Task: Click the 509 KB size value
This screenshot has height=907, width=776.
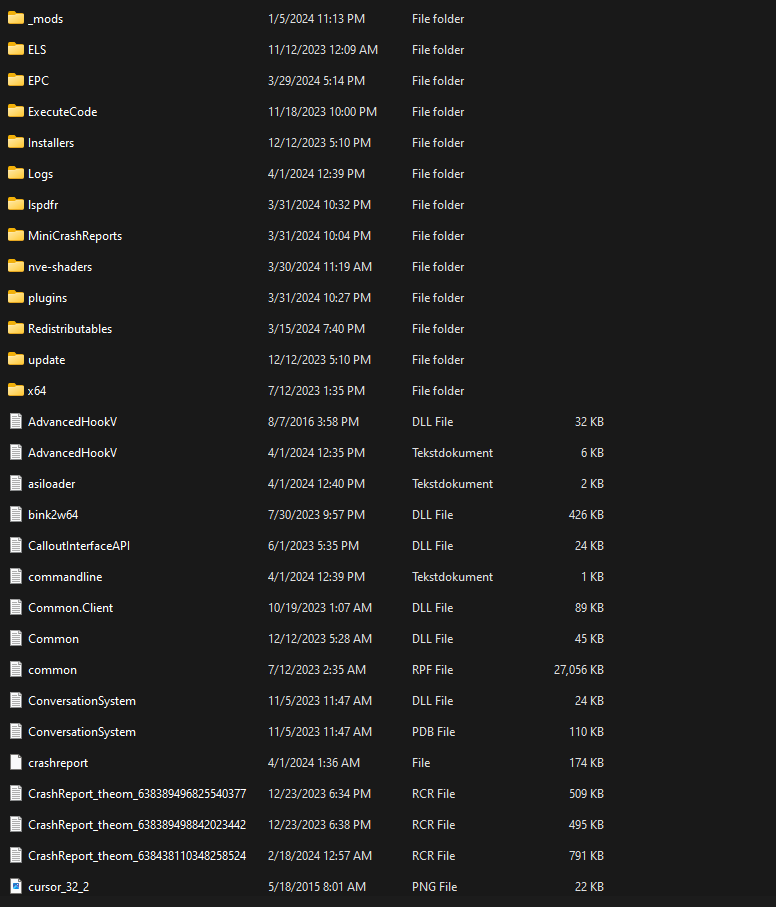Action: [x=586, y=794]
